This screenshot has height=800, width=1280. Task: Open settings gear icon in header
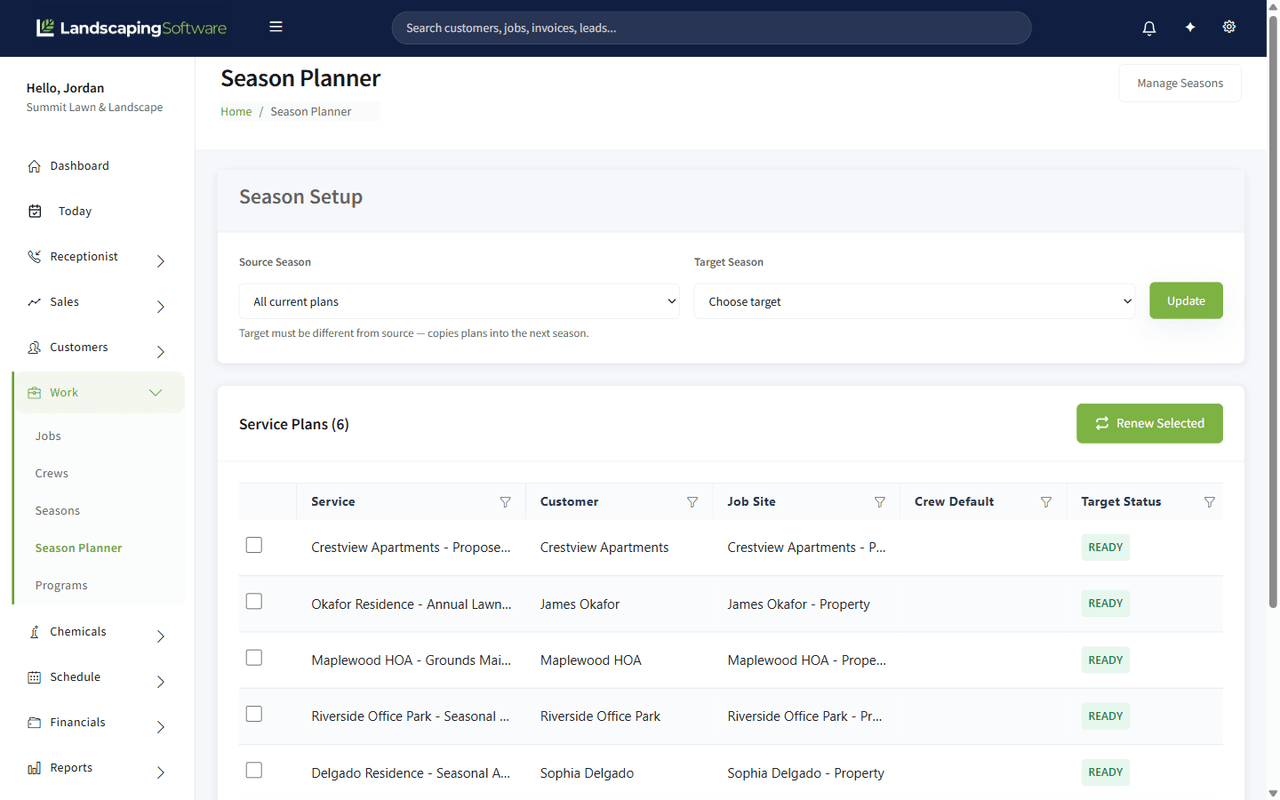1229,27
